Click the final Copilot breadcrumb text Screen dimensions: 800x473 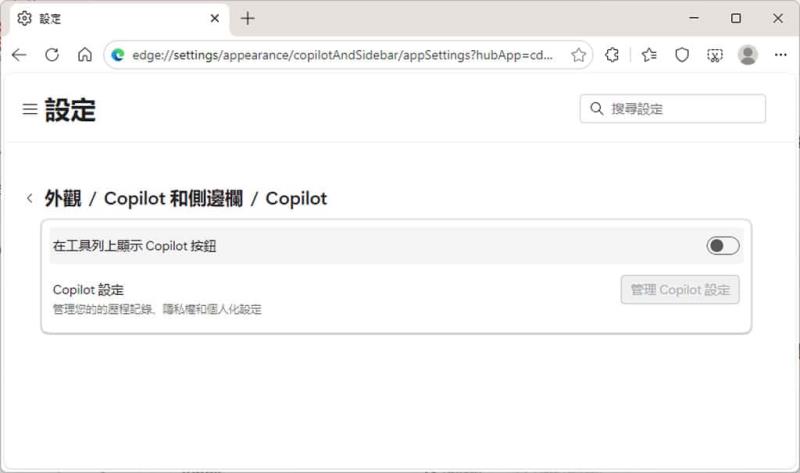(296, 198)
